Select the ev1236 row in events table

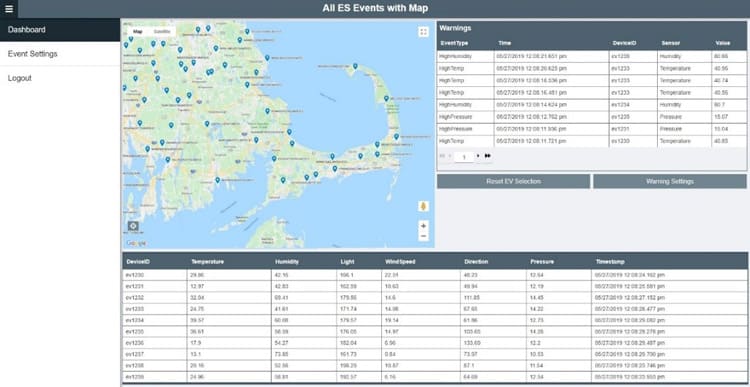pyautogui.click(x=435, y=343)
